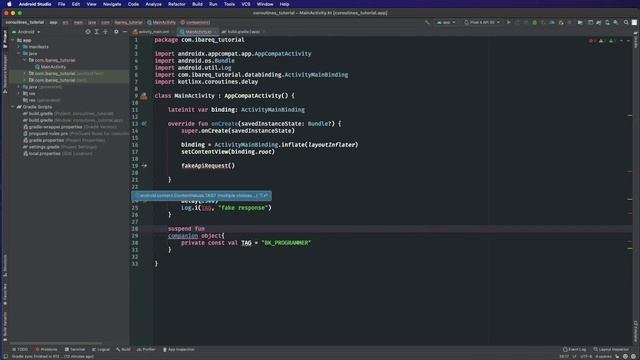Click "fake response" string on line 25
This screenshot has width=640, height=360.
244,208
